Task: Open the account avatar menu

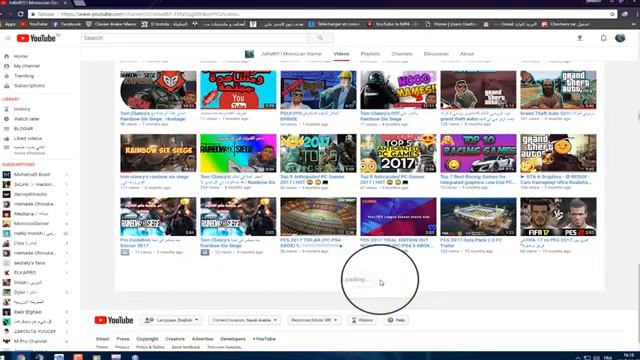Action: coord(620,38)
